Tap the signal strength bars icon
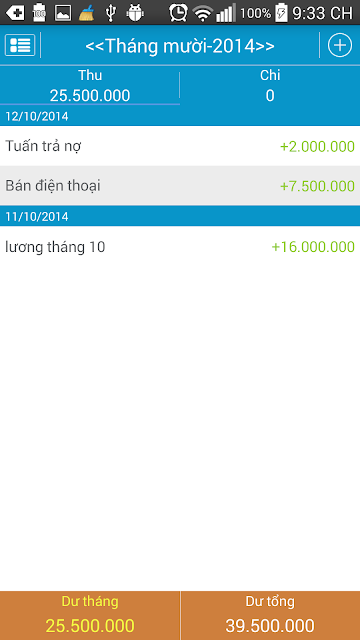Viewport: 360px width, 640px height. pyautogui.click(x=225, y=13)
